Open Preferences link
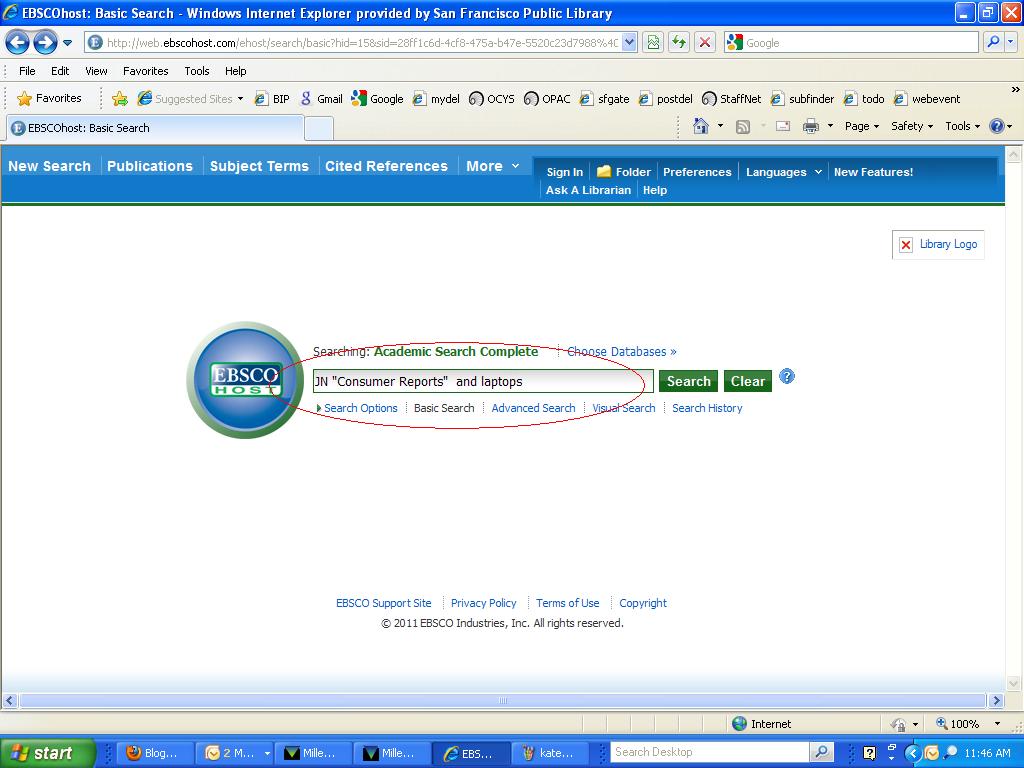Image resolution: width=1024 pixels, height=768 pixels. [x=697, y=172]
